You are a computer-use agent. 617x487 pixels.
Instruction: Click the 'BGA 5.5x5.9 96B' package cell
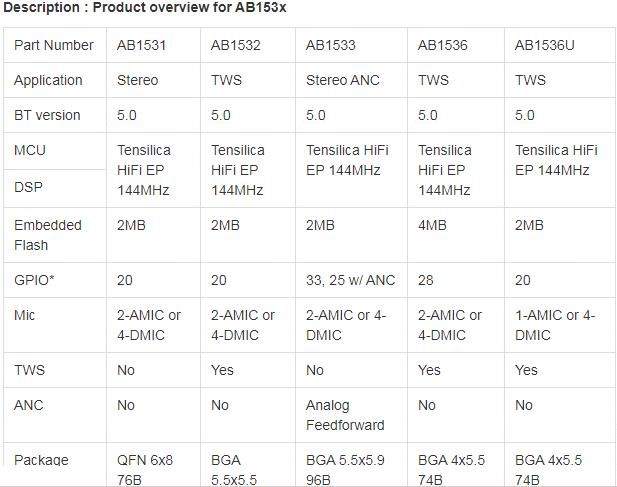click(345, 469)
